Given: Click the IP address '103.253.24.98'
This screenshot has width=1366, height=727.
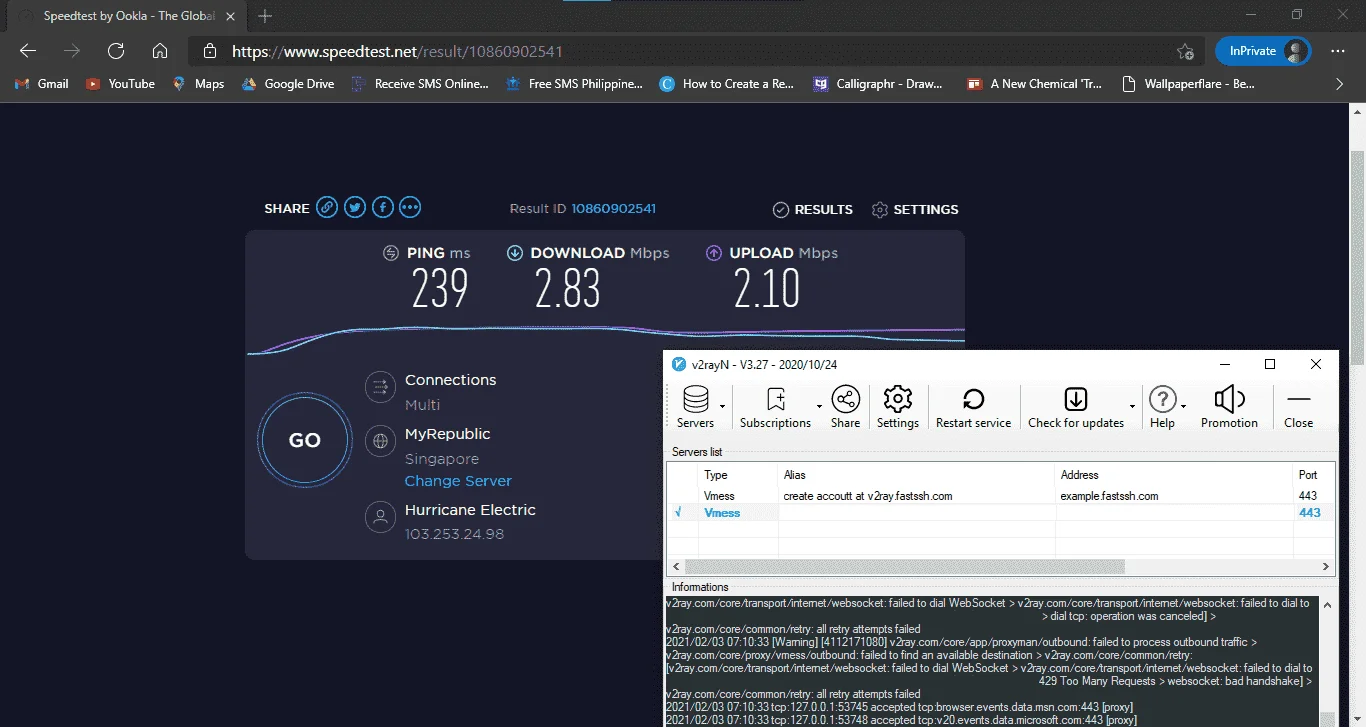Looking at the screenshot, I should 454,534.
